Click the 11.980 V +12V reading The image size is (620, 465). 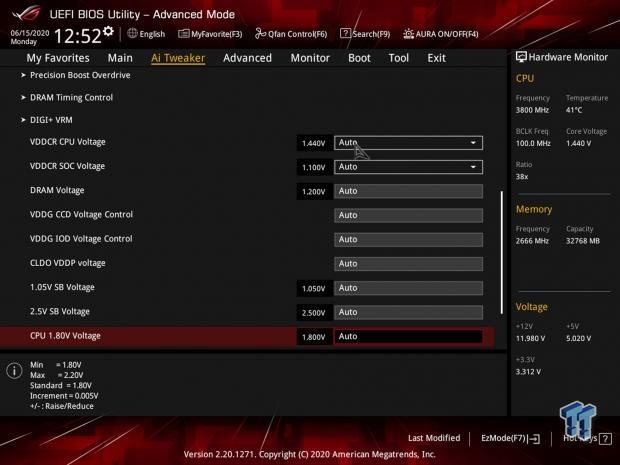[x=530, y=338]
